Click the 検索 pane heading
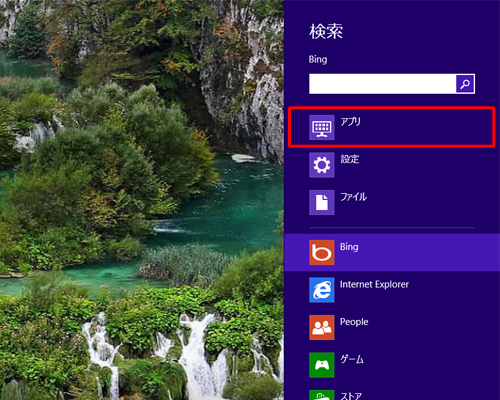500x400 pixels. 326,32
